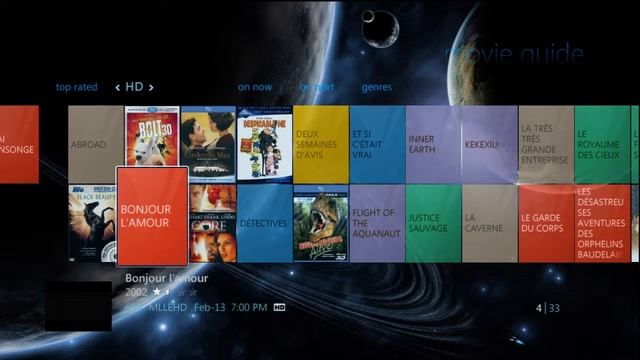Switch to the on next tab

pos(317,87)
